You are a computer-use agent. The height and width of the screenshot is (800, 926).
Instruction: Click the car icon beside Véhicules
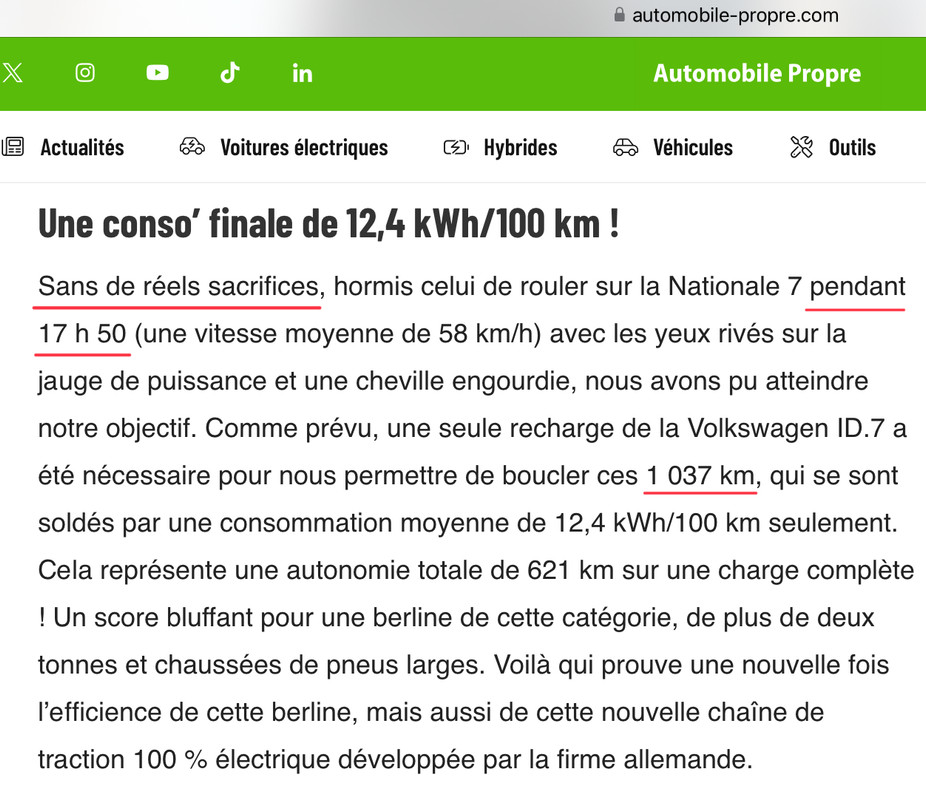click(x=625, y=147)
